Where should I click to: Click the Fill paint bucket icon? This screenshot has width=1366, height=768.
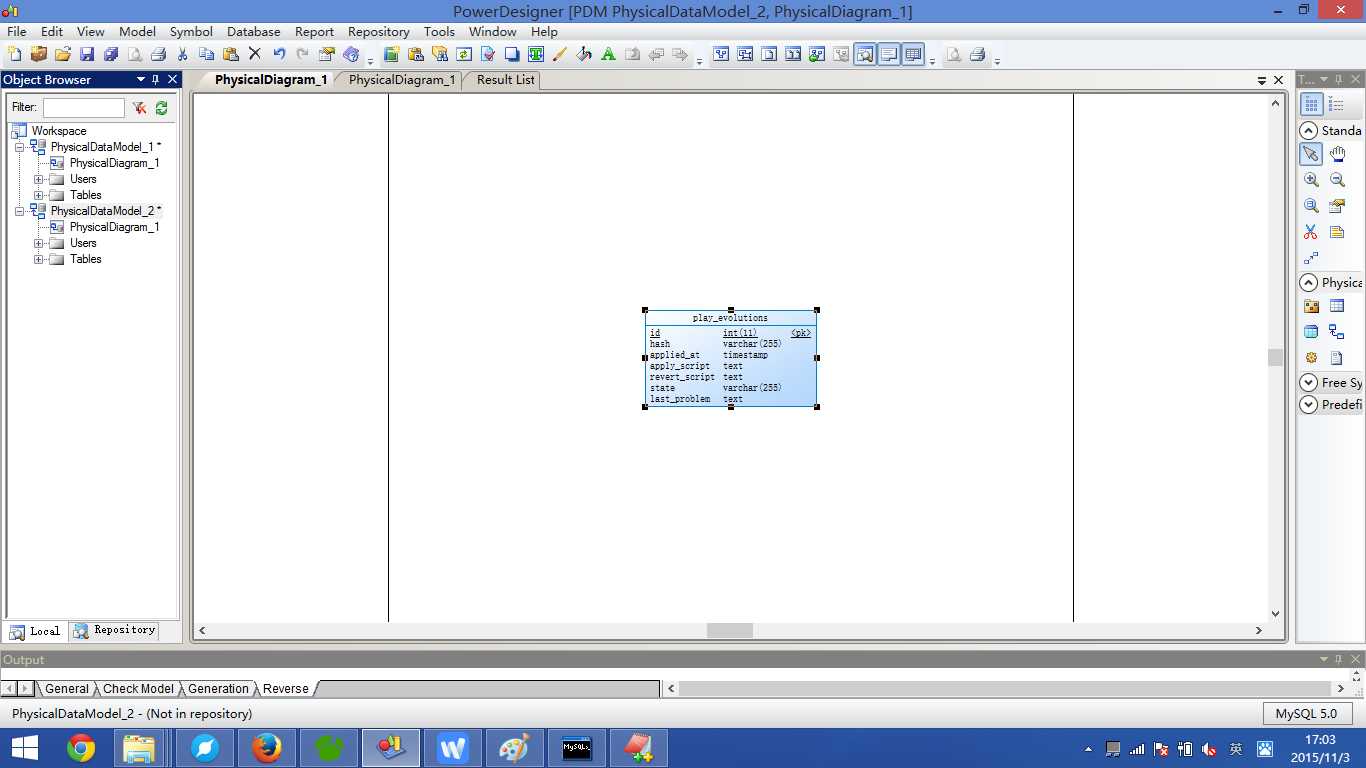coord(584,54)
